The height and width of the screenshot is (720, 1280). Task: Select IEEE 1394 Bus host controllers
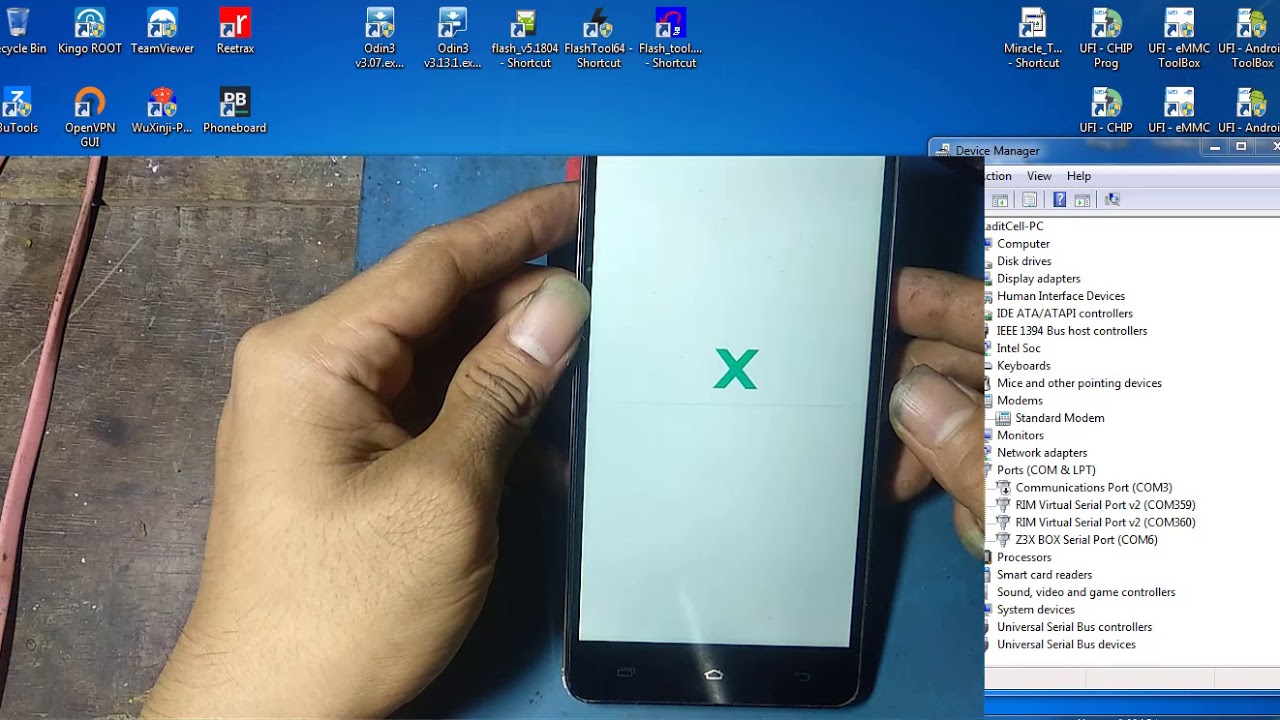1071,331
